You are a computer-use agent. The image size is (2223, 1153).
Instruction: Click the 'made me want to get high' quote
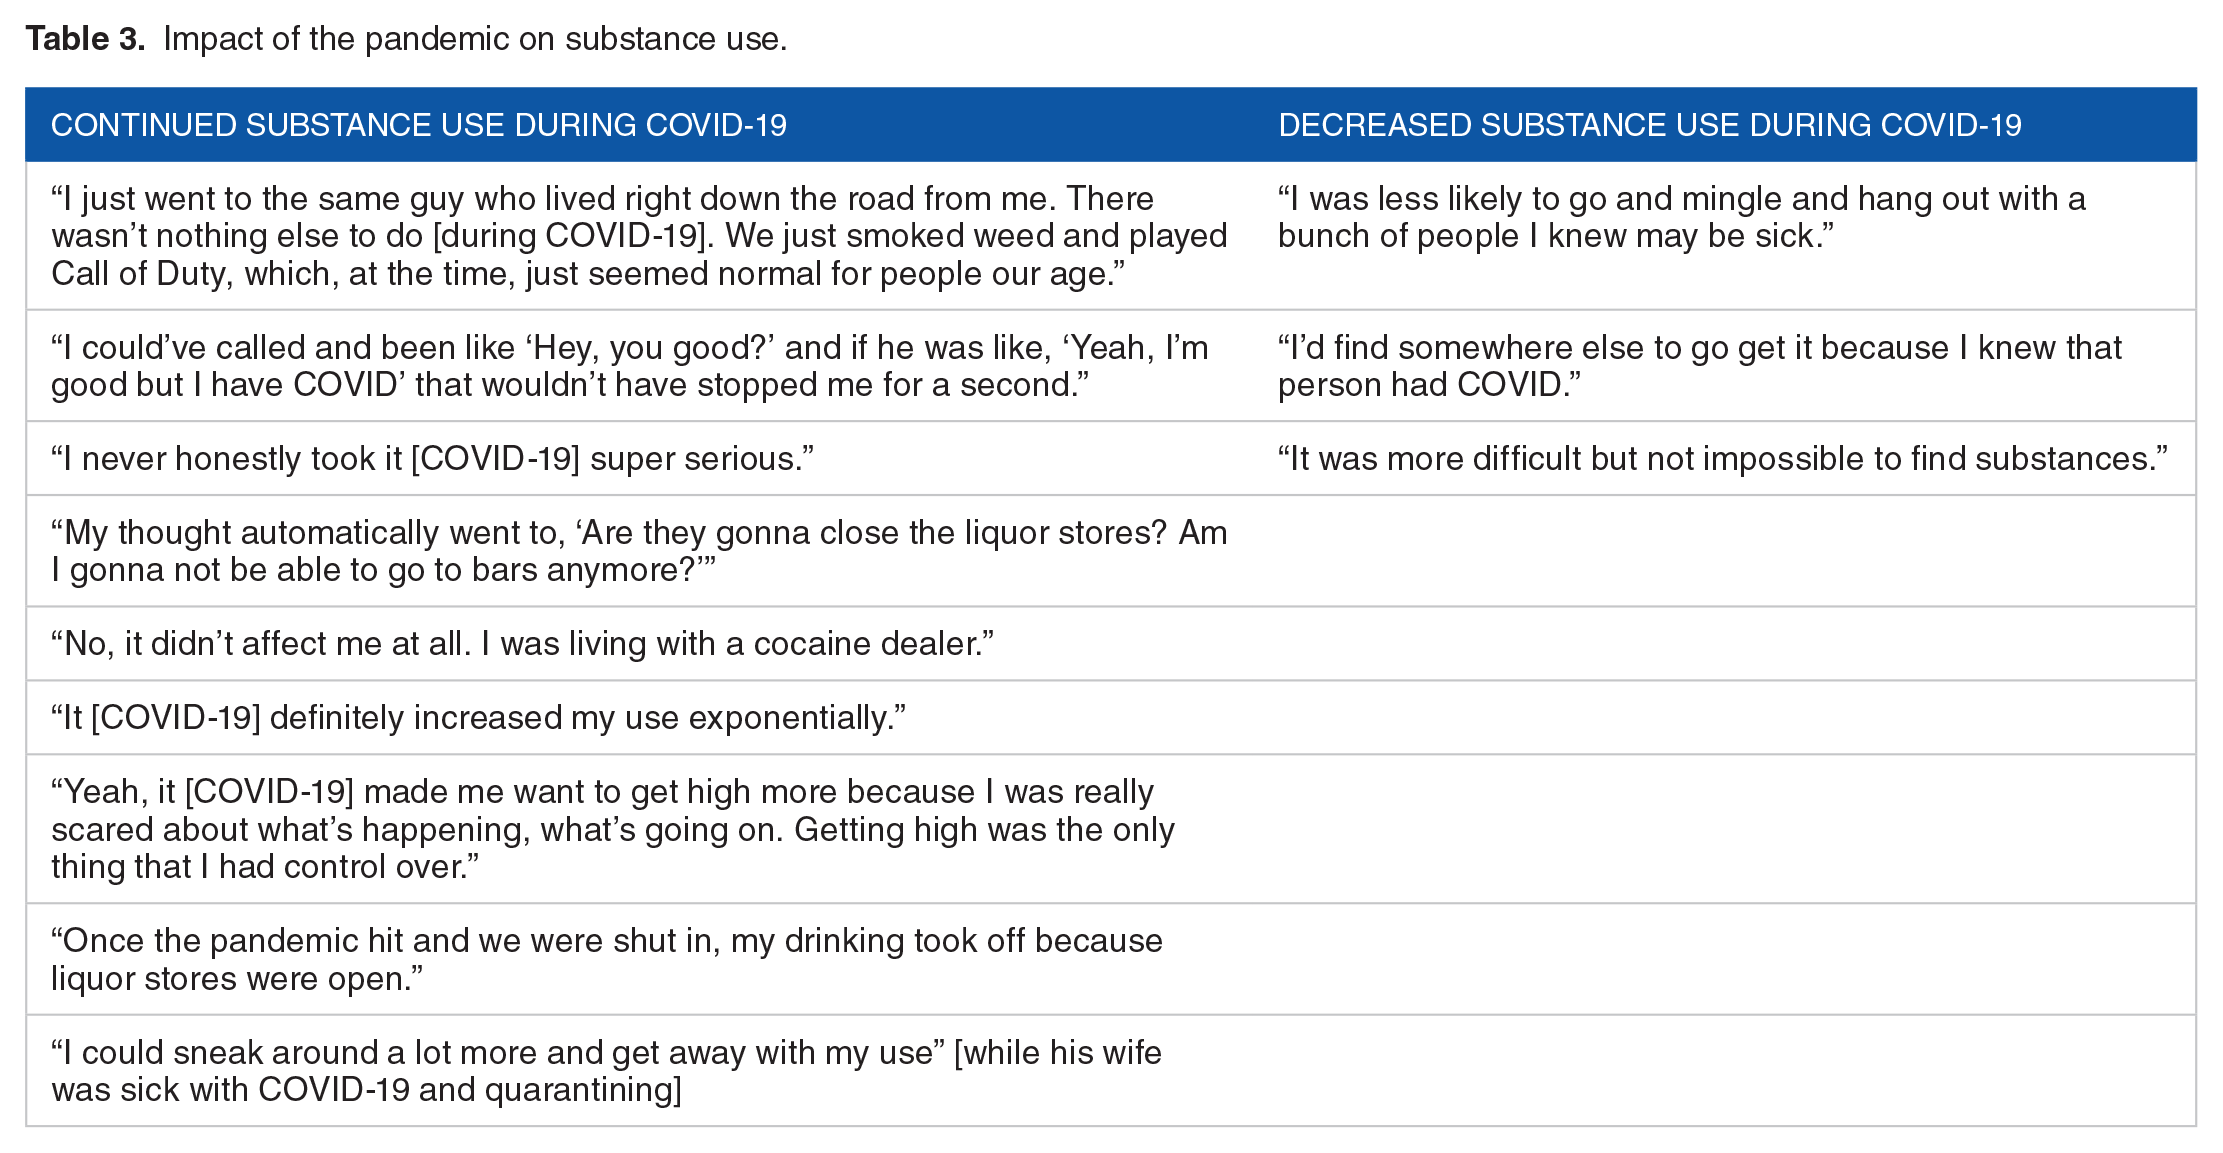click(x=613, y=829)
